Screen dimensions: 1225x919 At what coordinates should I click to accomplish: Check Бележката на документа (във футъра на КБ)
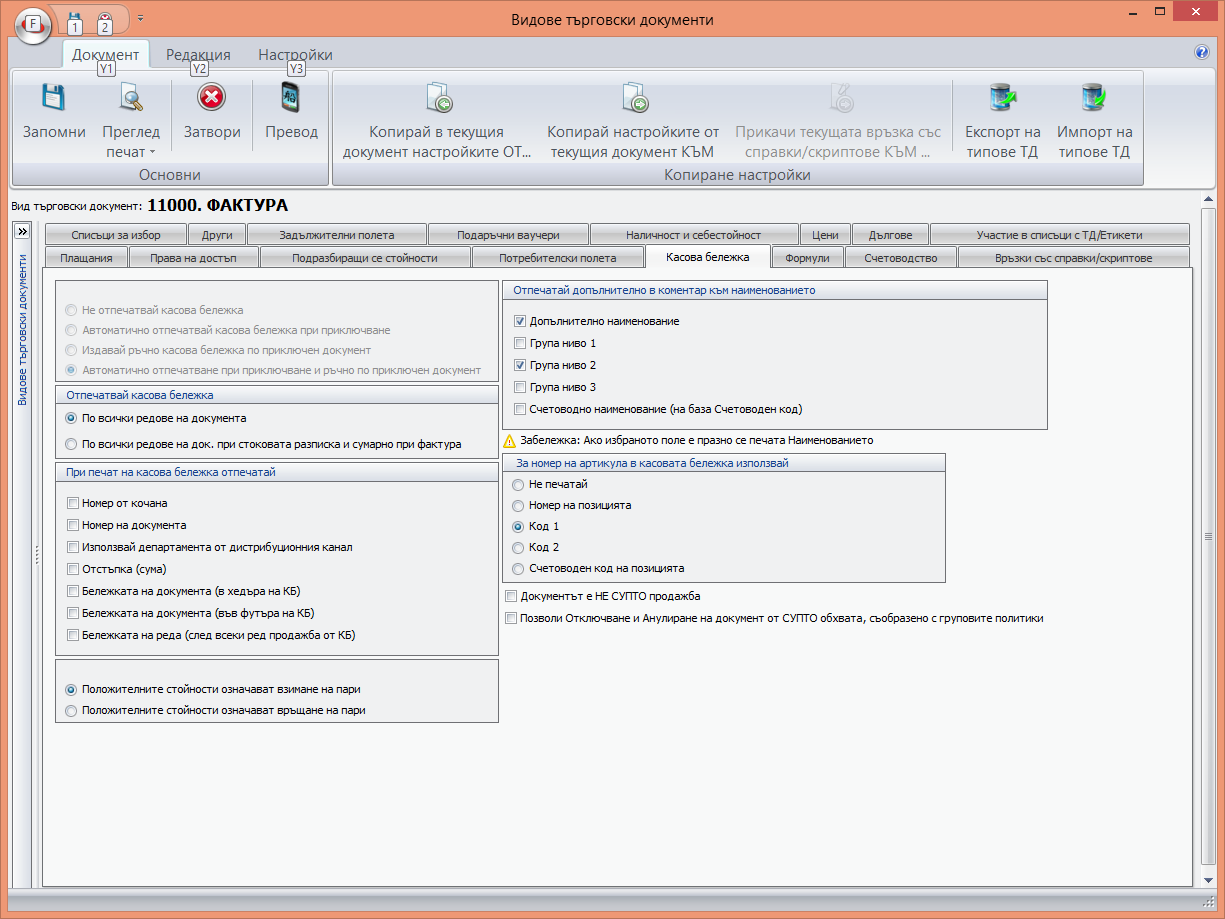73,613
